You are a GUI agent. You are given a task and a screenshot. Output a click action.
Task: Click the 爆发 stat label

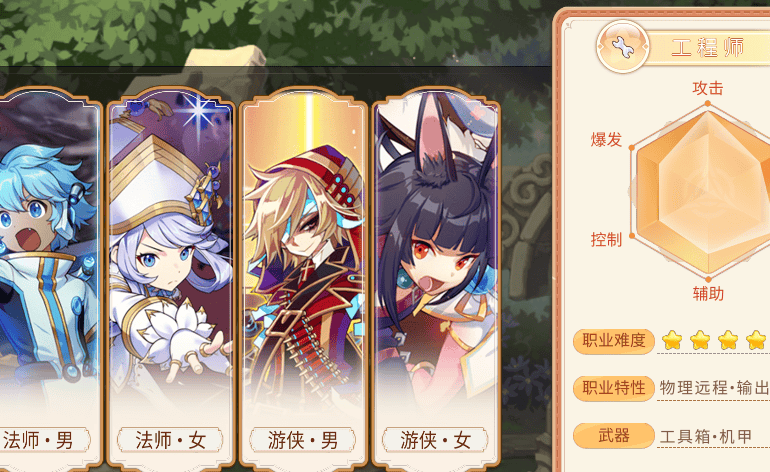(606, 140)
